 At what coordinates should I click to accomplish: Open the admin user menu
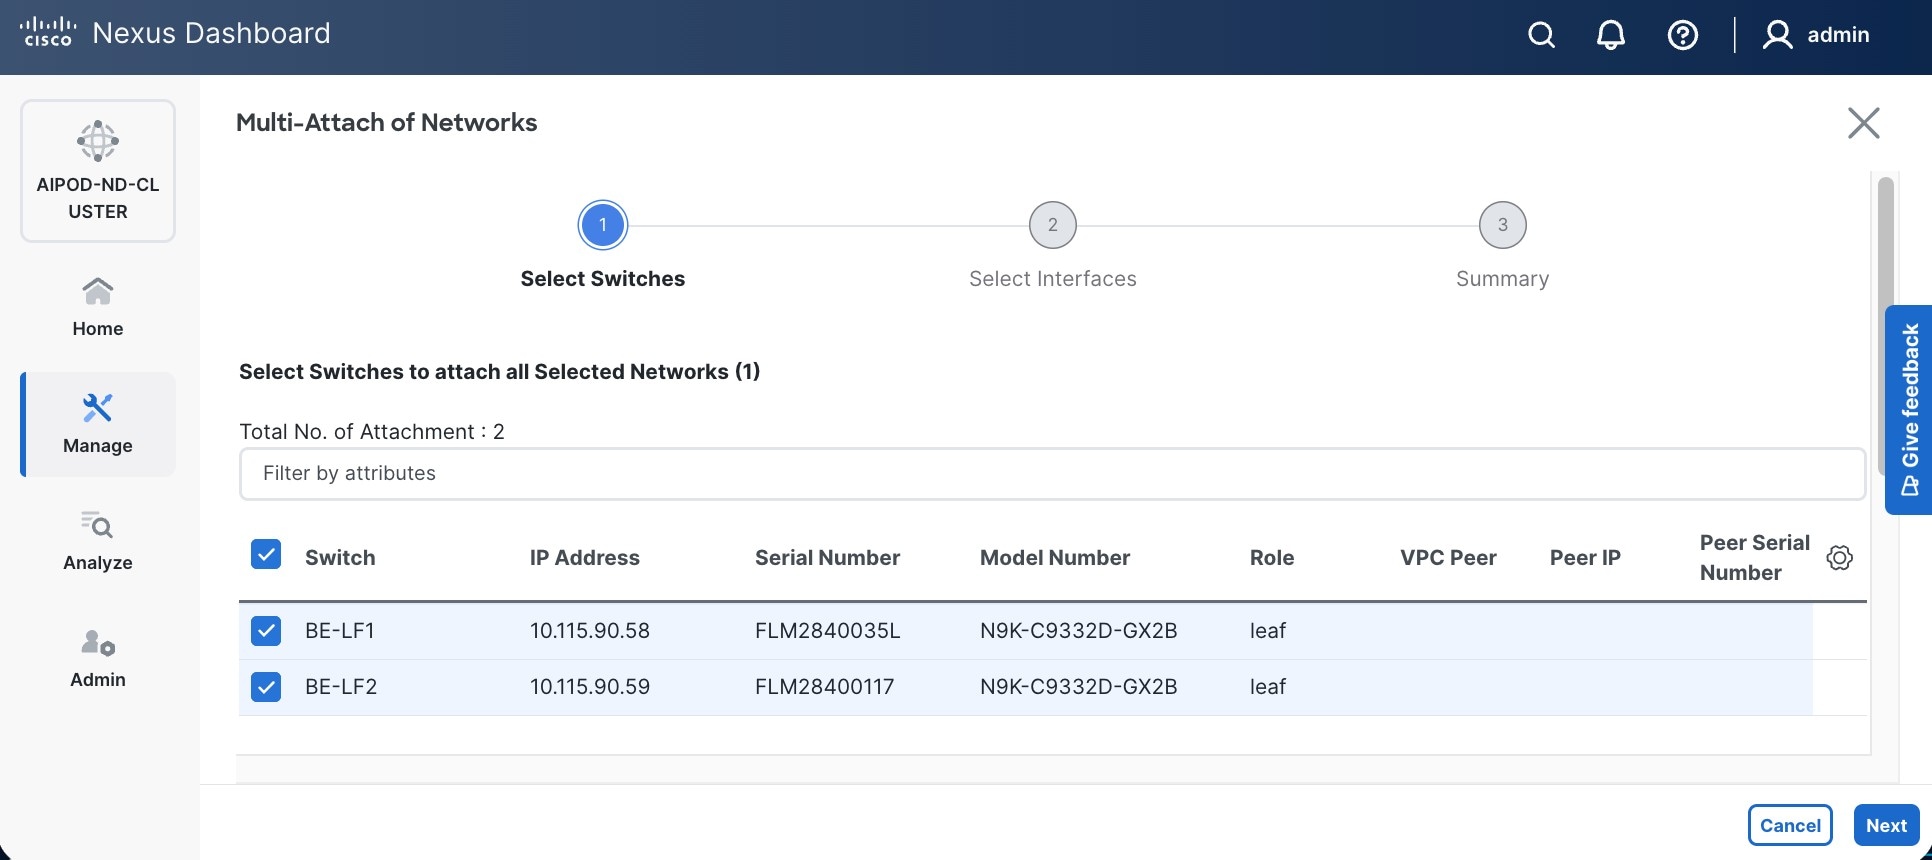[x=1816, y=36]
